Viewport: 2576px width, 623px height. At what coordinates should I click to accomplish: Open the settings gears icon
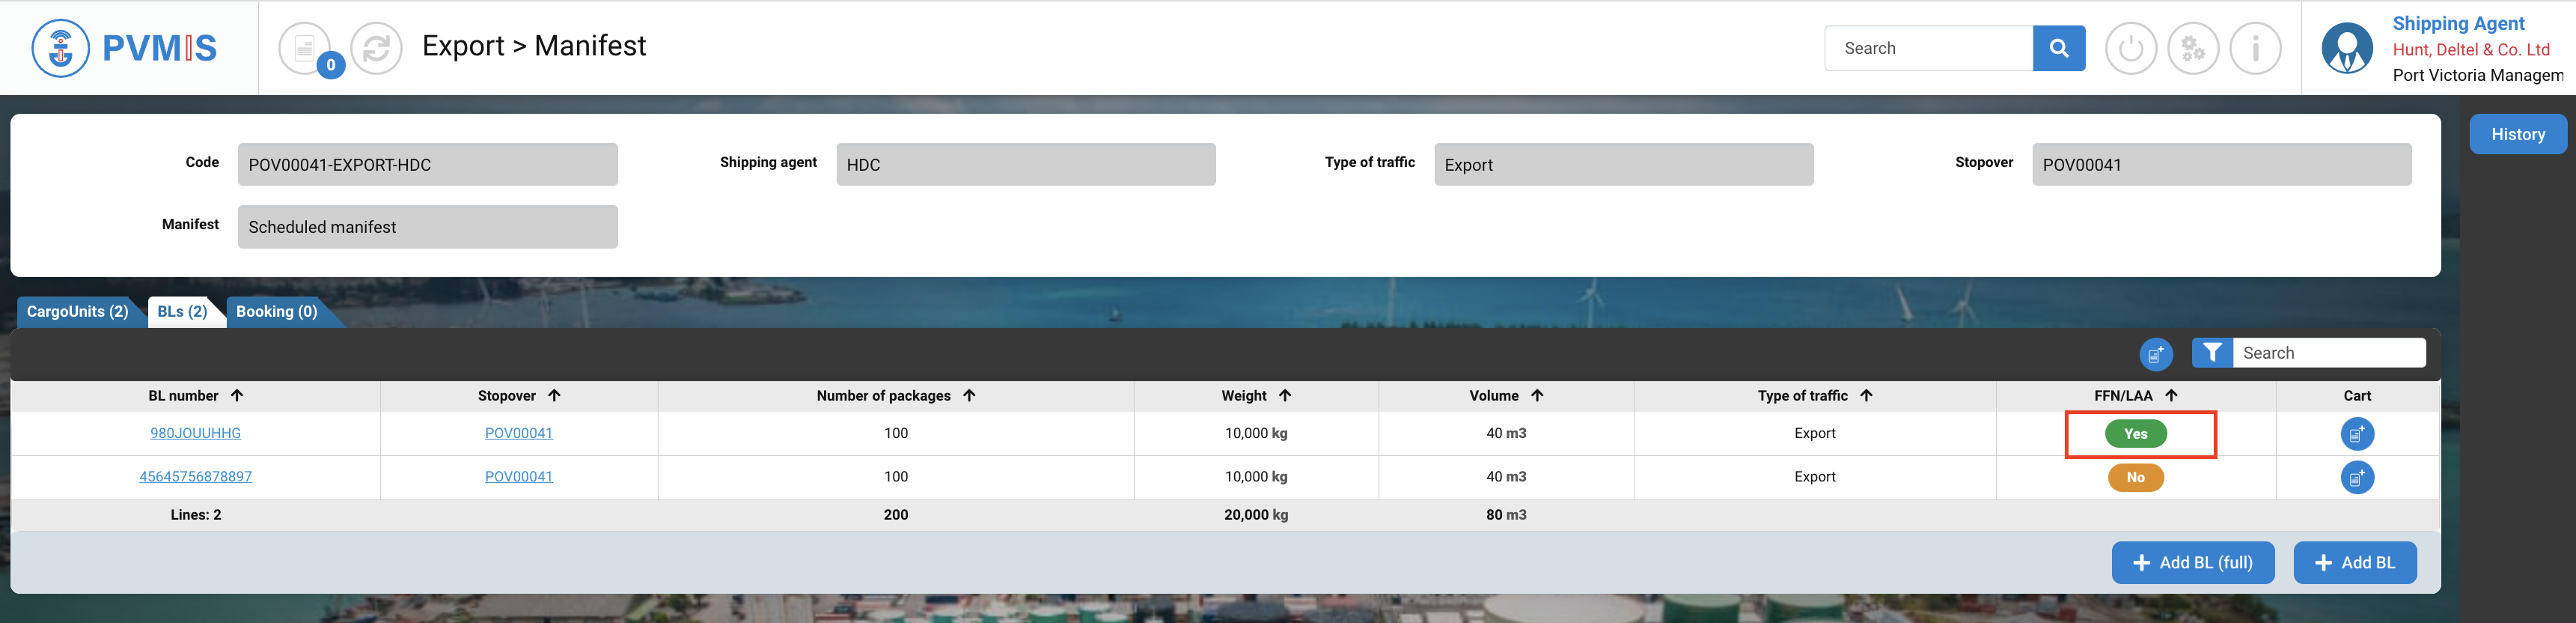2192,48
